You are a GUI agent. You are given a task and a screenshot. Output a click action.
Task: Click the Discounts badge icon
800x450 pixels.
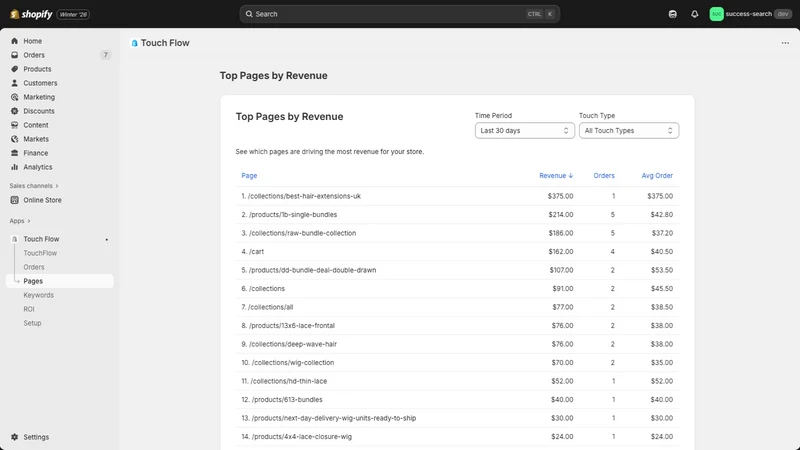pyautogui.click(x=14, y=111)
